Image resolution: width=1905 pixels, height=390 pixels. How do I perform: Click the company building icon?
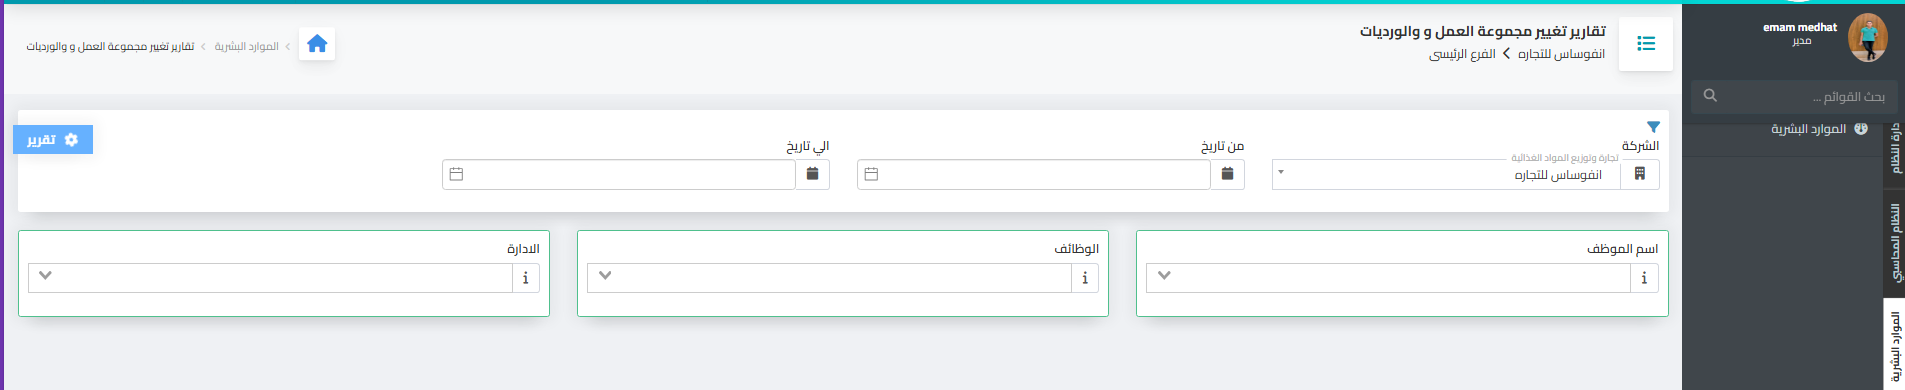coord(1639,174)
